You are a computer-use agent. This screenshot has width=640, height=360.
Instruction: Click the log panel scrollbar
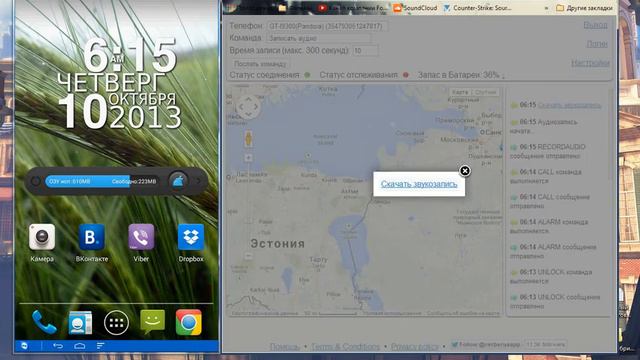coord(611,135)
